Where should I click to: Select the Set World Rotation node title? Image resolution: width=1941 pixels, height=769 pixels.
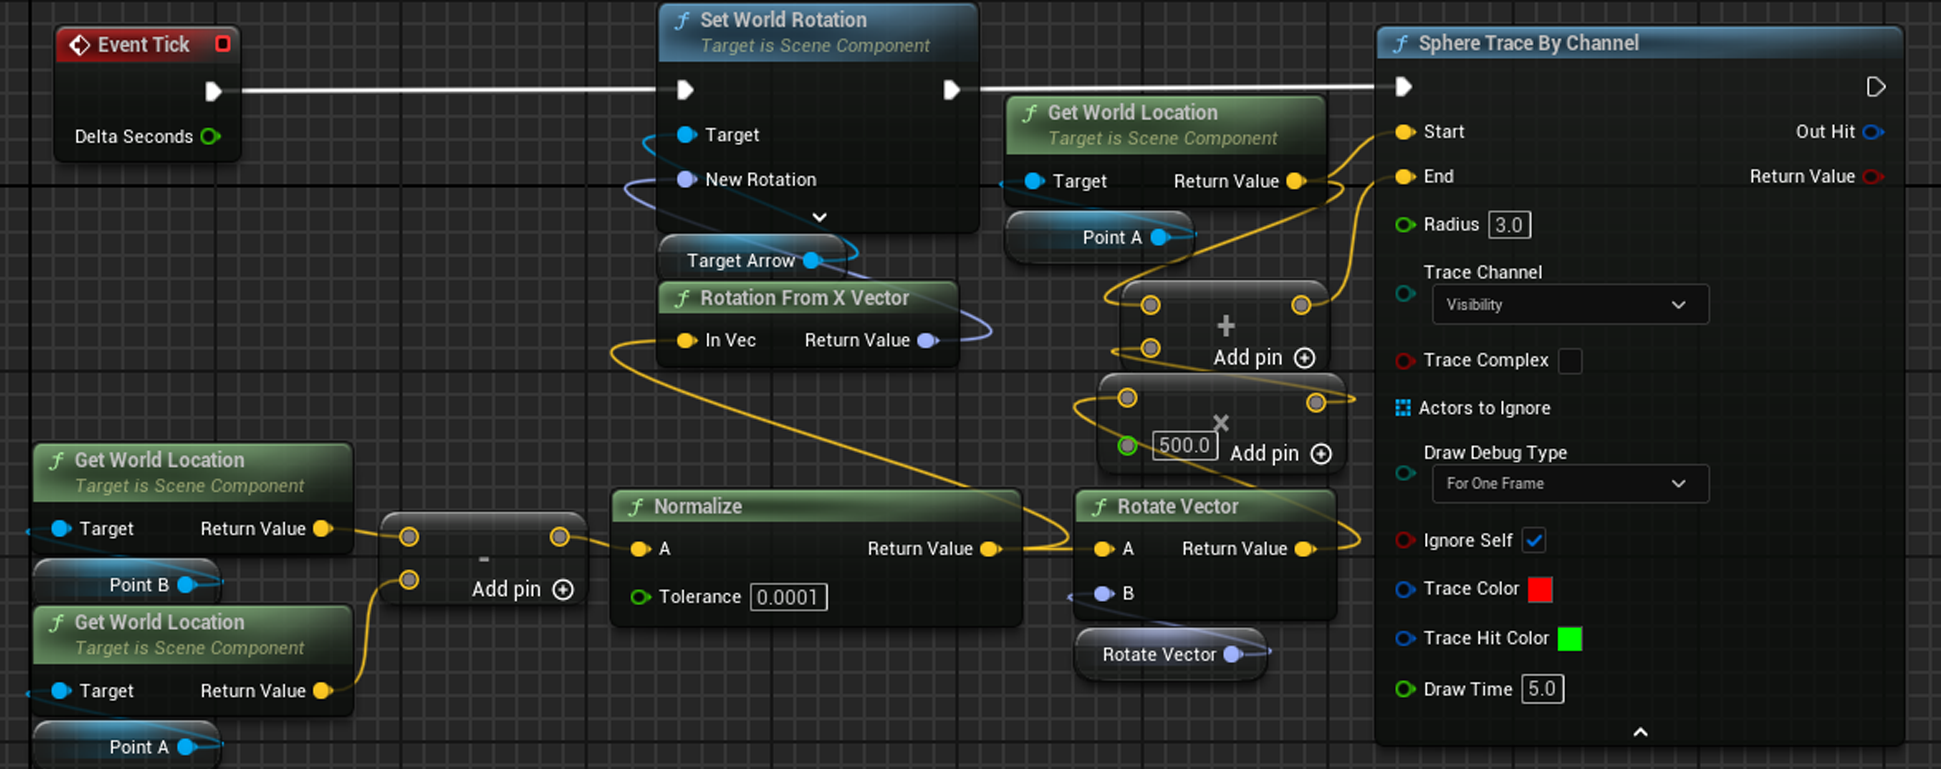tap(783, 19)
